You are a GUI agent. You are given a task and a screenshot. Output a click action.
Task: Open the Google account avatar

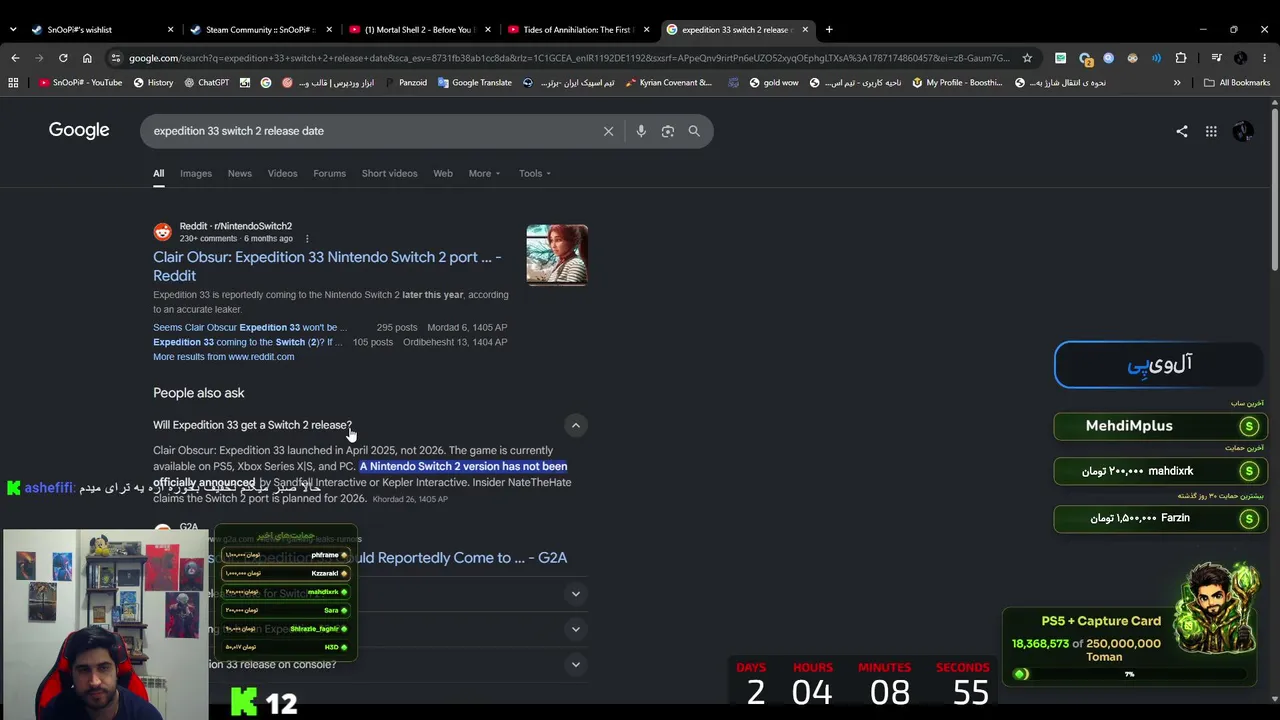[1243, 131]
